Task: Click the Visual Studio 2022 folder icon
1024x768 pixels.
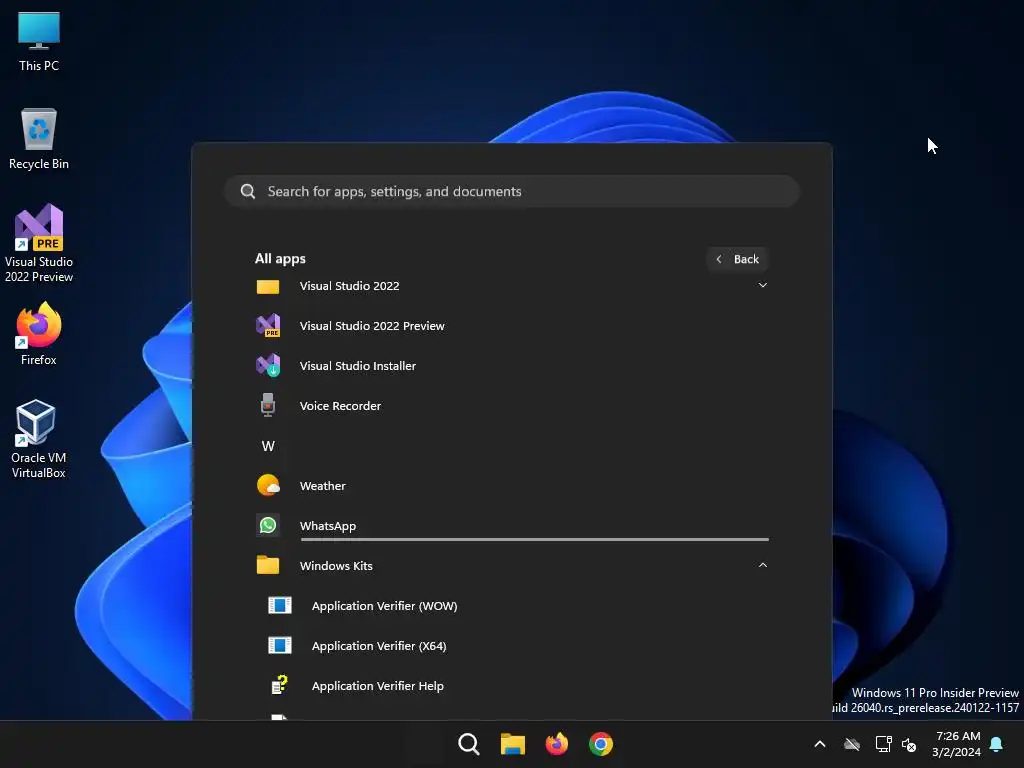Action: tap(268, 286)
